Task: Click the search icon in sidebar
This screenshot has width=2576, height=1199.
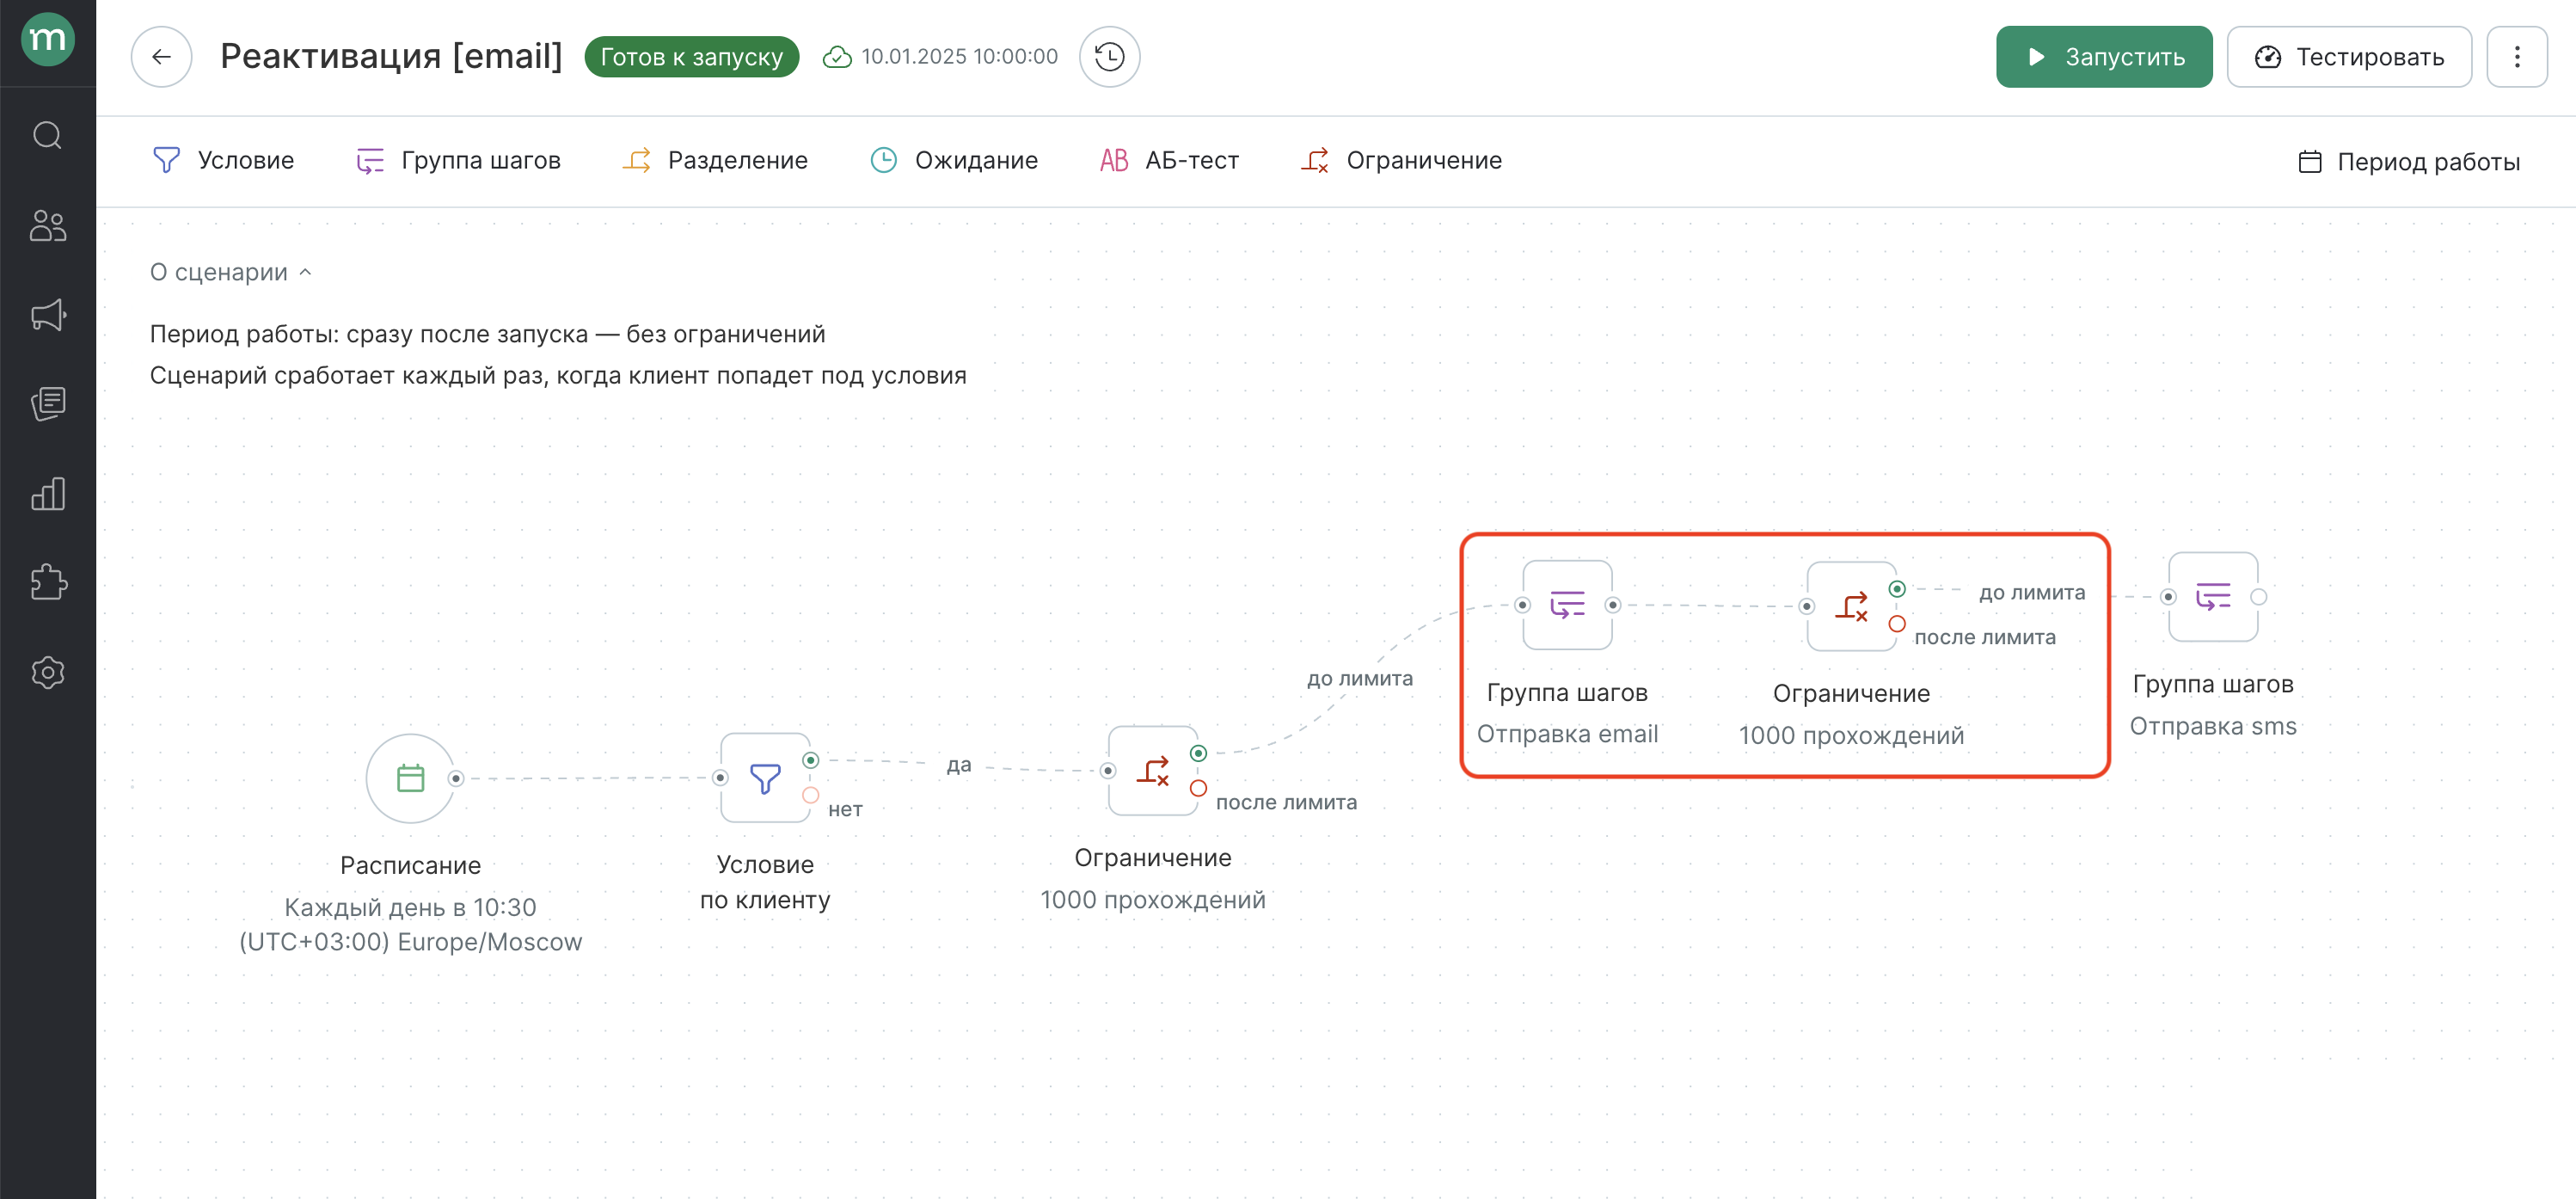Action: click(47, 135)
